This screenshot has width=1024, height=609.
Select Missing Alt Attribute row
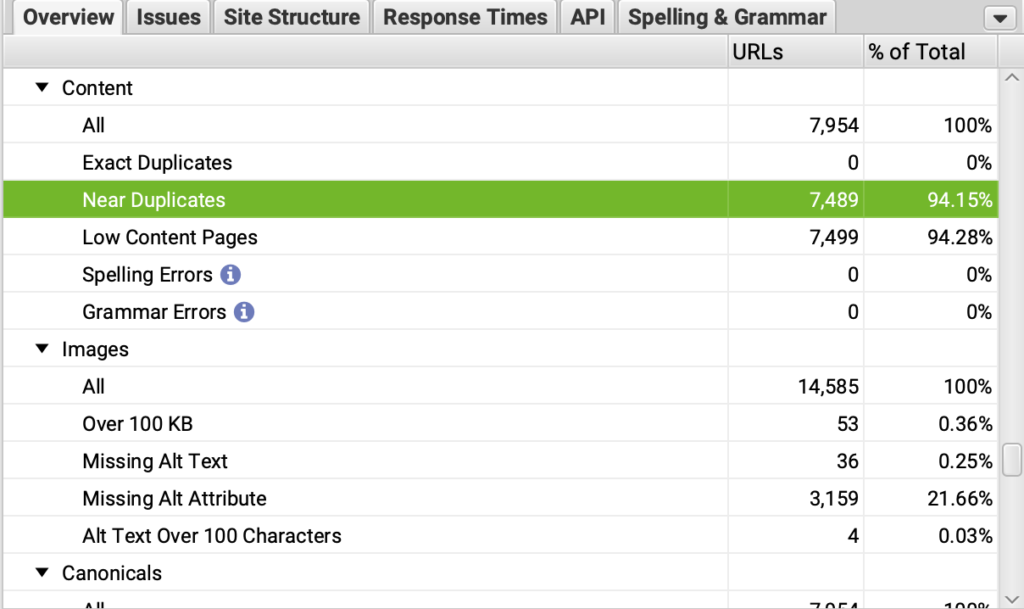pyautogui.click(x=174, y=498)
